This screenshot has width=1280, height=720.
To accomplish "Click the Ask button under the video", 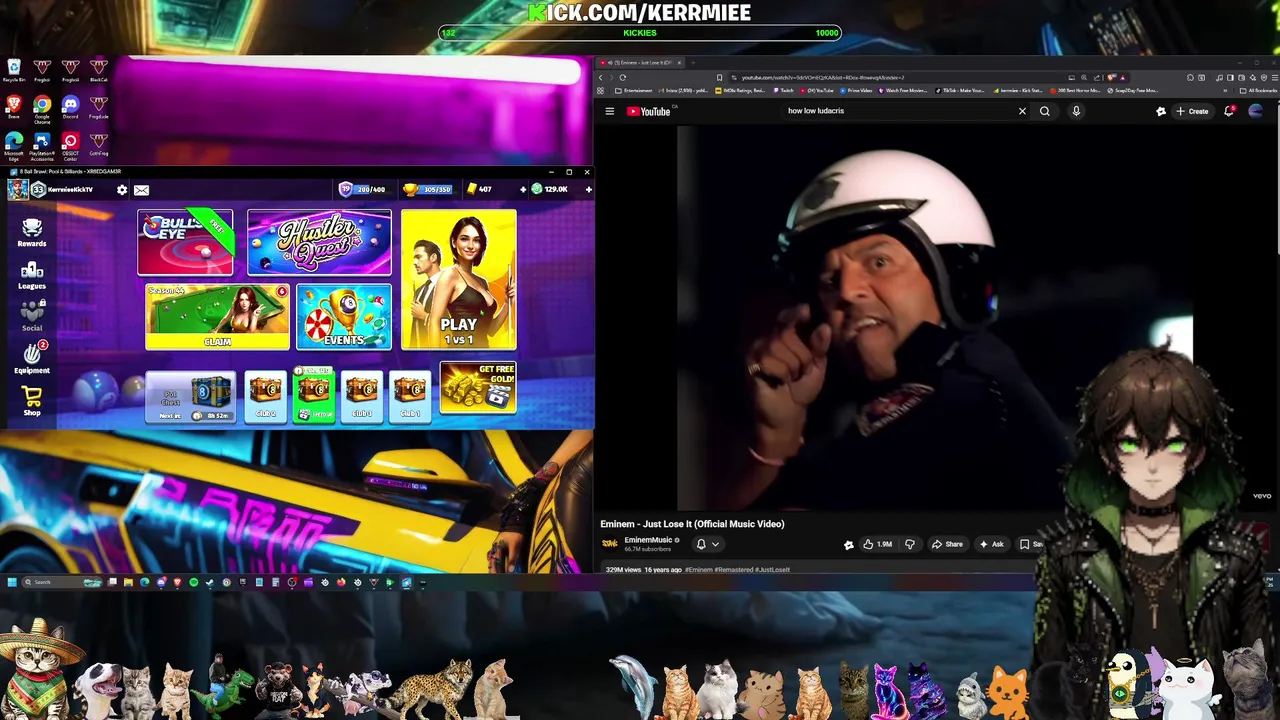I will [x=992, y=544].
